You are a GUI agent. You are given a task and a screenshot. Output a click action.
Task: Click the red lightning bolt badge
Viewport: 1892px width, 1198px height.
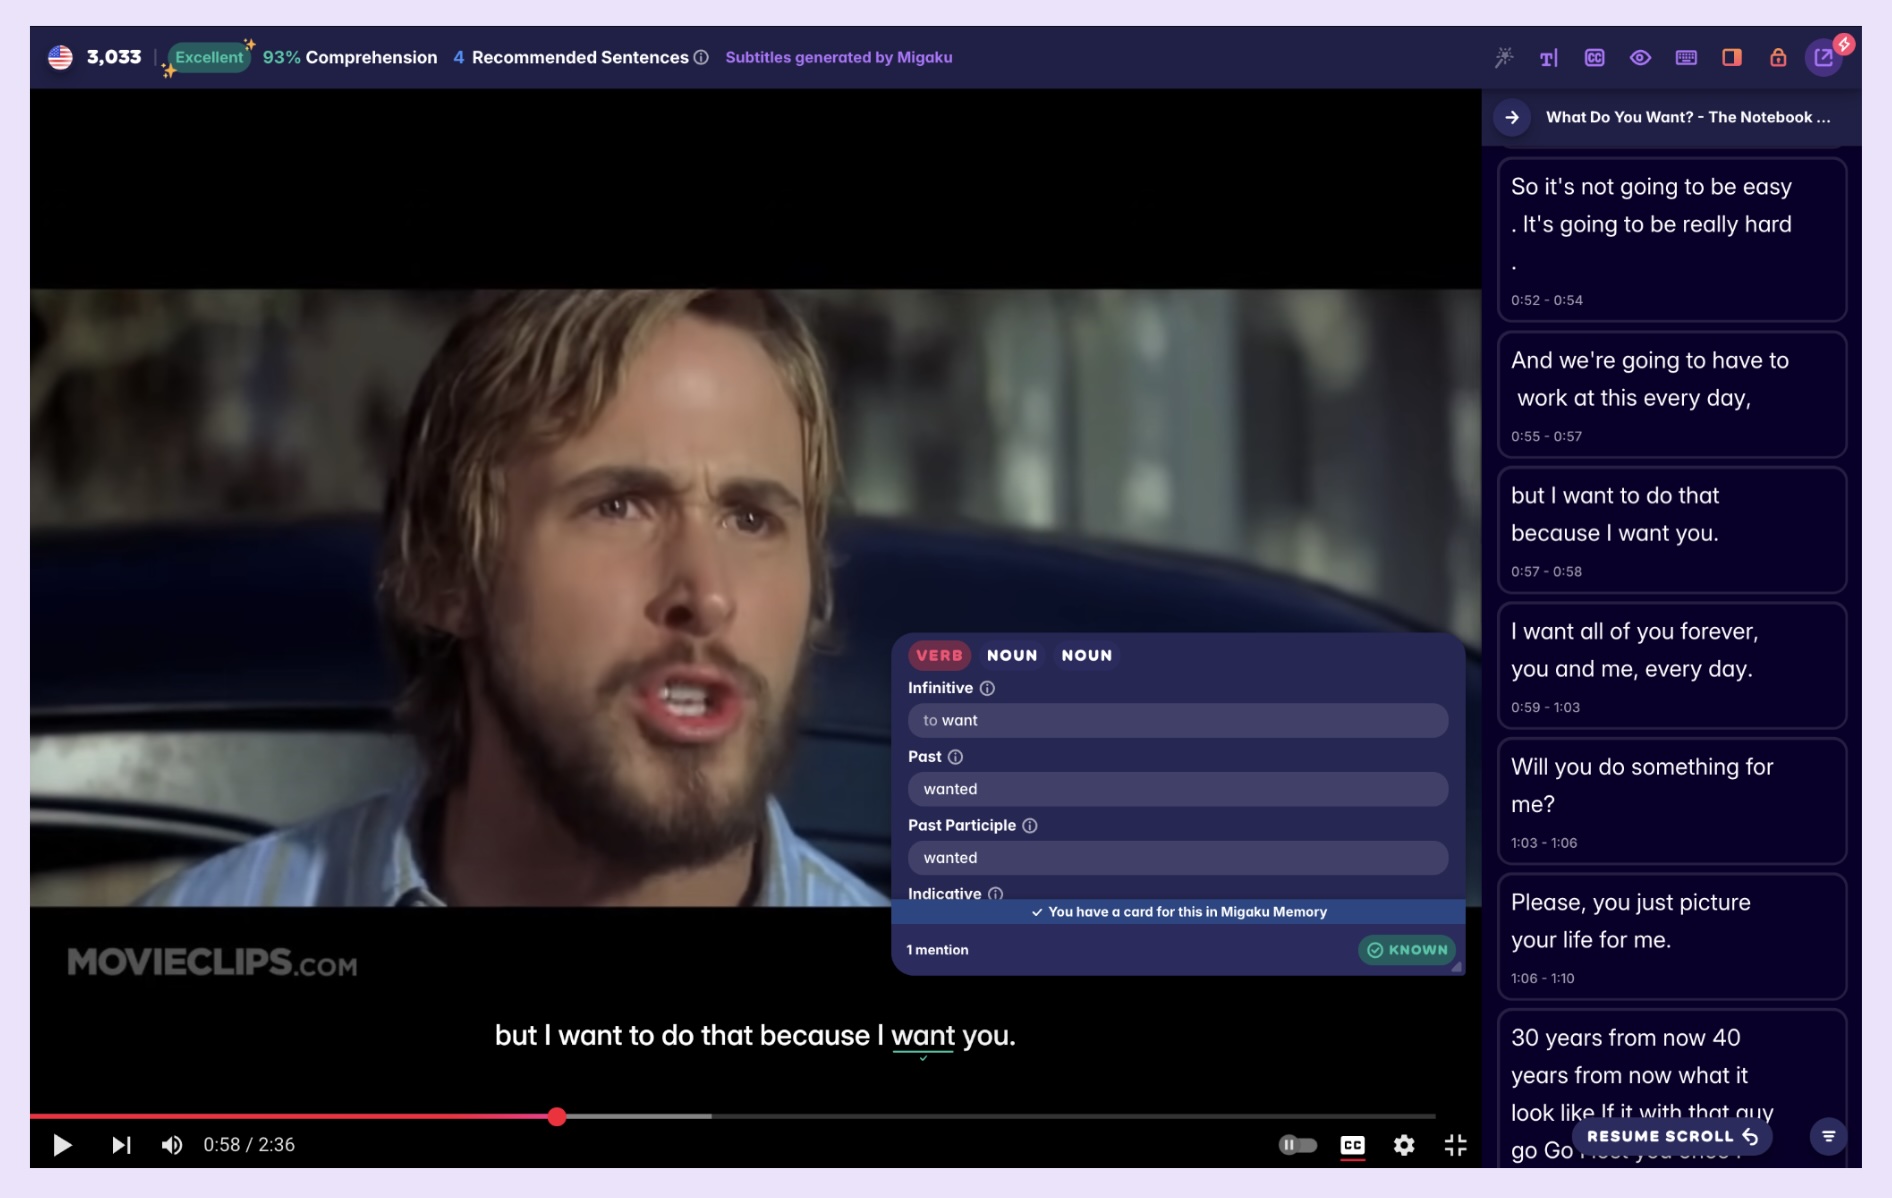point(1844,44)
